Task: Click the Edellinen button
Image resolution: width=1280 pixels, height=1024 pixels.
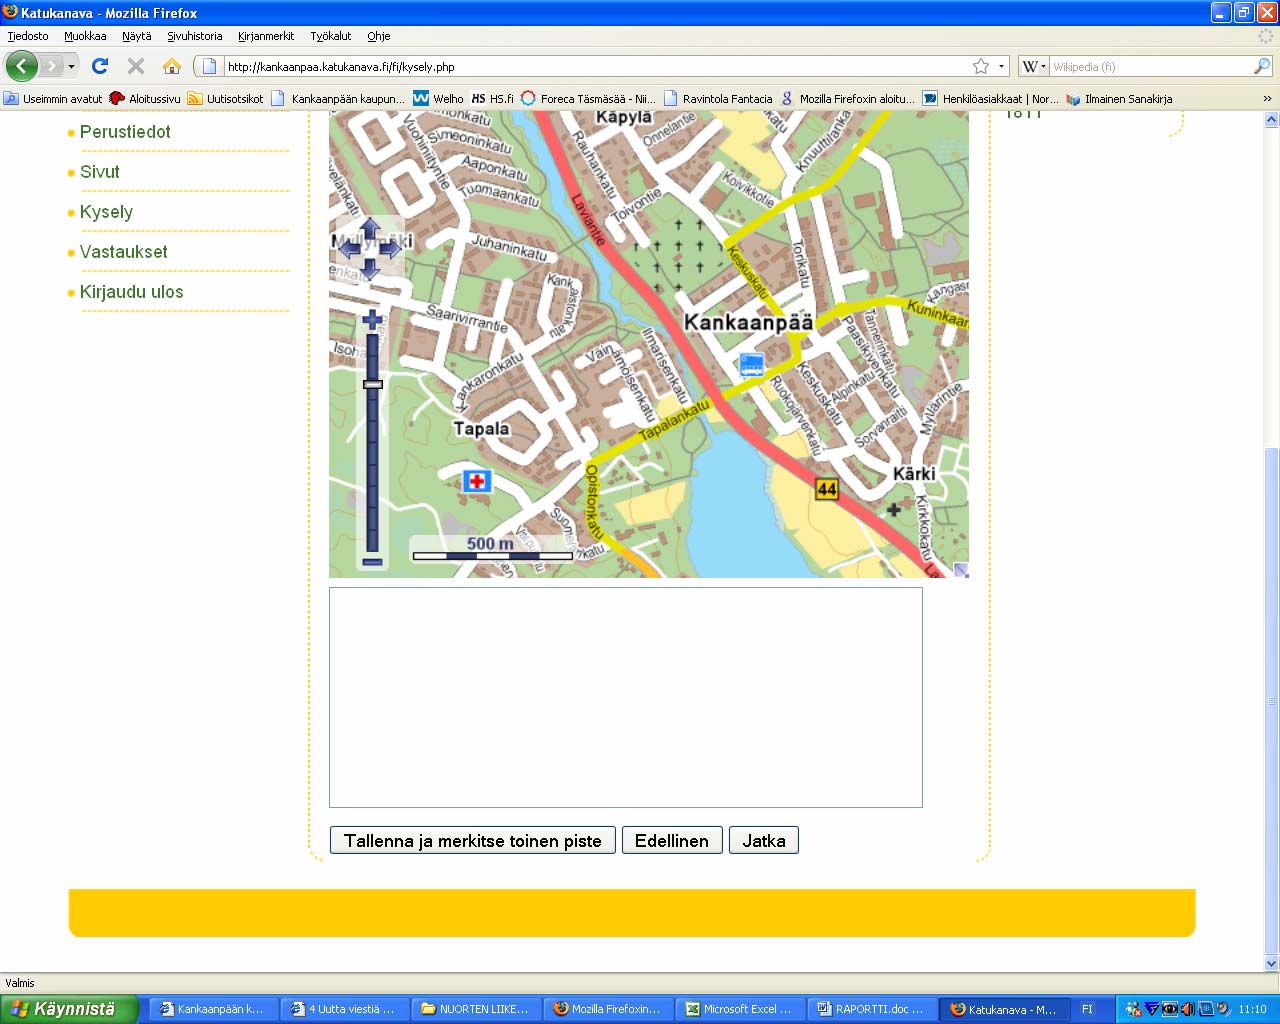Action: tap(672, 841)
